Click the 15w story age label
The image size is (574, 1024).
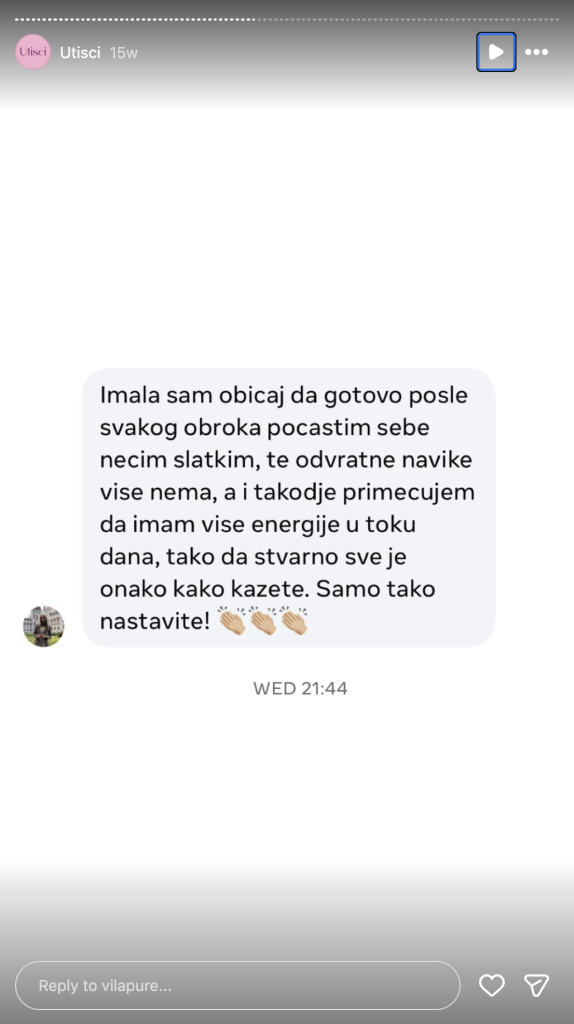pos(124,52)
